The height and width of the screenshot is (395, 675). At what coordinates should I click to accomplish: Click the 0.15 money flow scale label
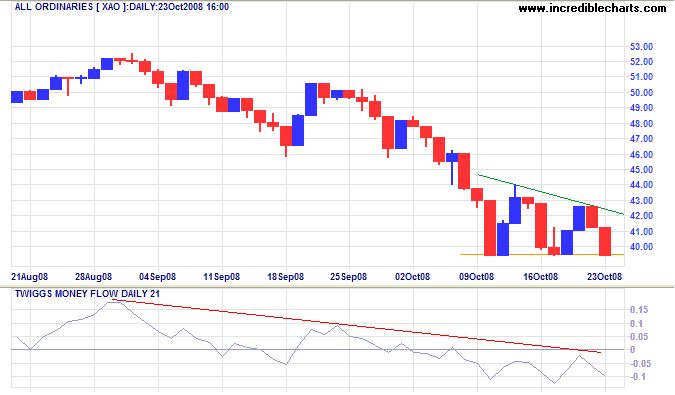pos(639,310)
